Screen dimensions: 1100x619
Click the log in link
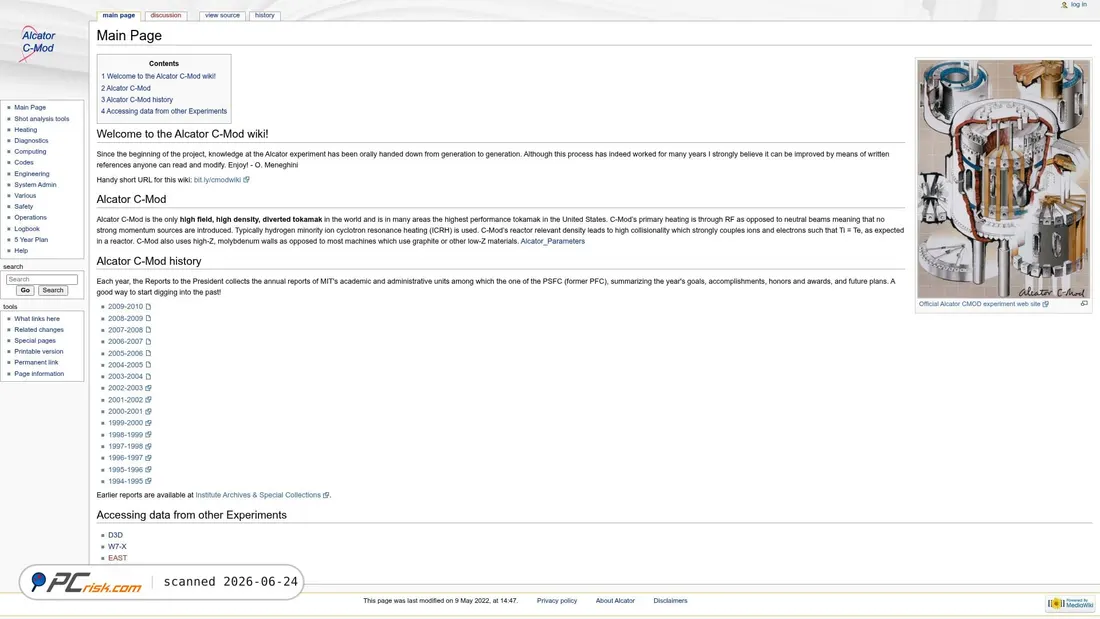click(x=1078, y=5)
